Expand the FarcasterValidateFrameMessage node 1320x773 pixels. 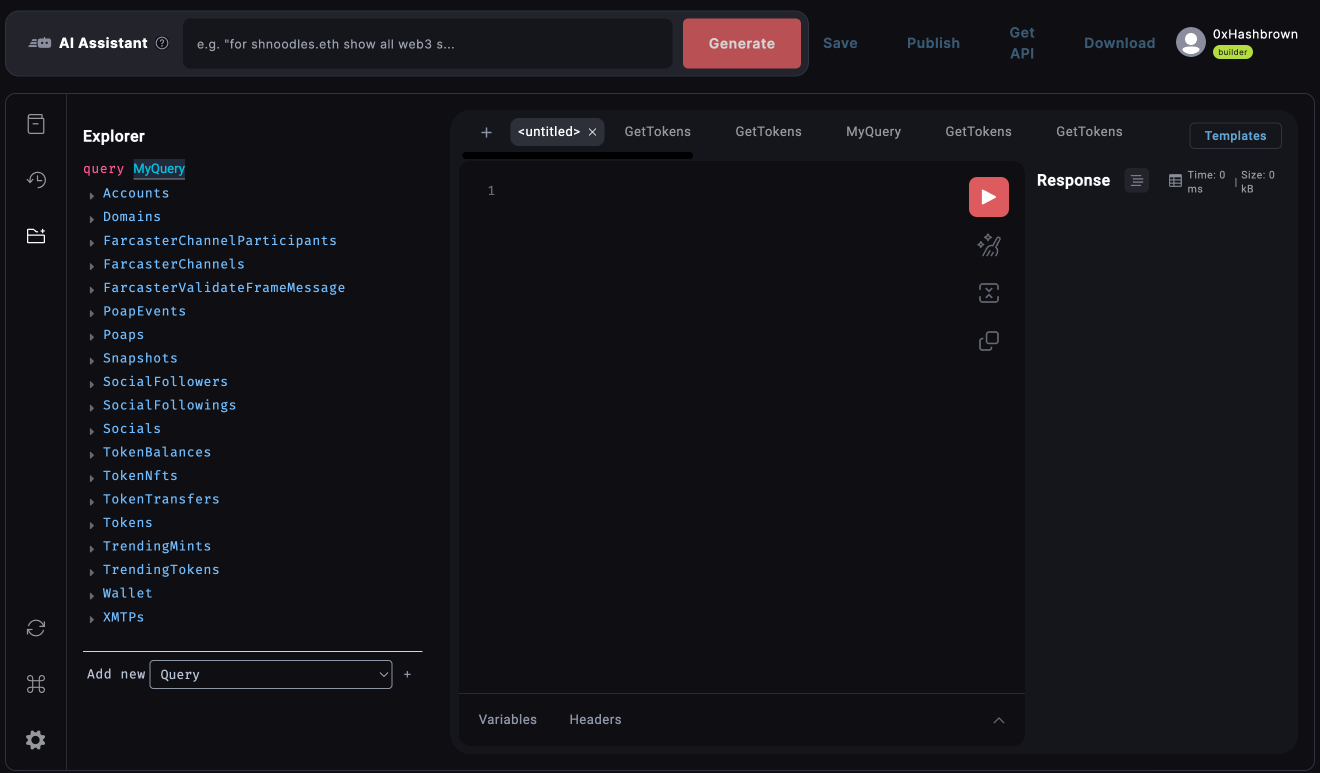pyautogui.click(x=92, y=289)
